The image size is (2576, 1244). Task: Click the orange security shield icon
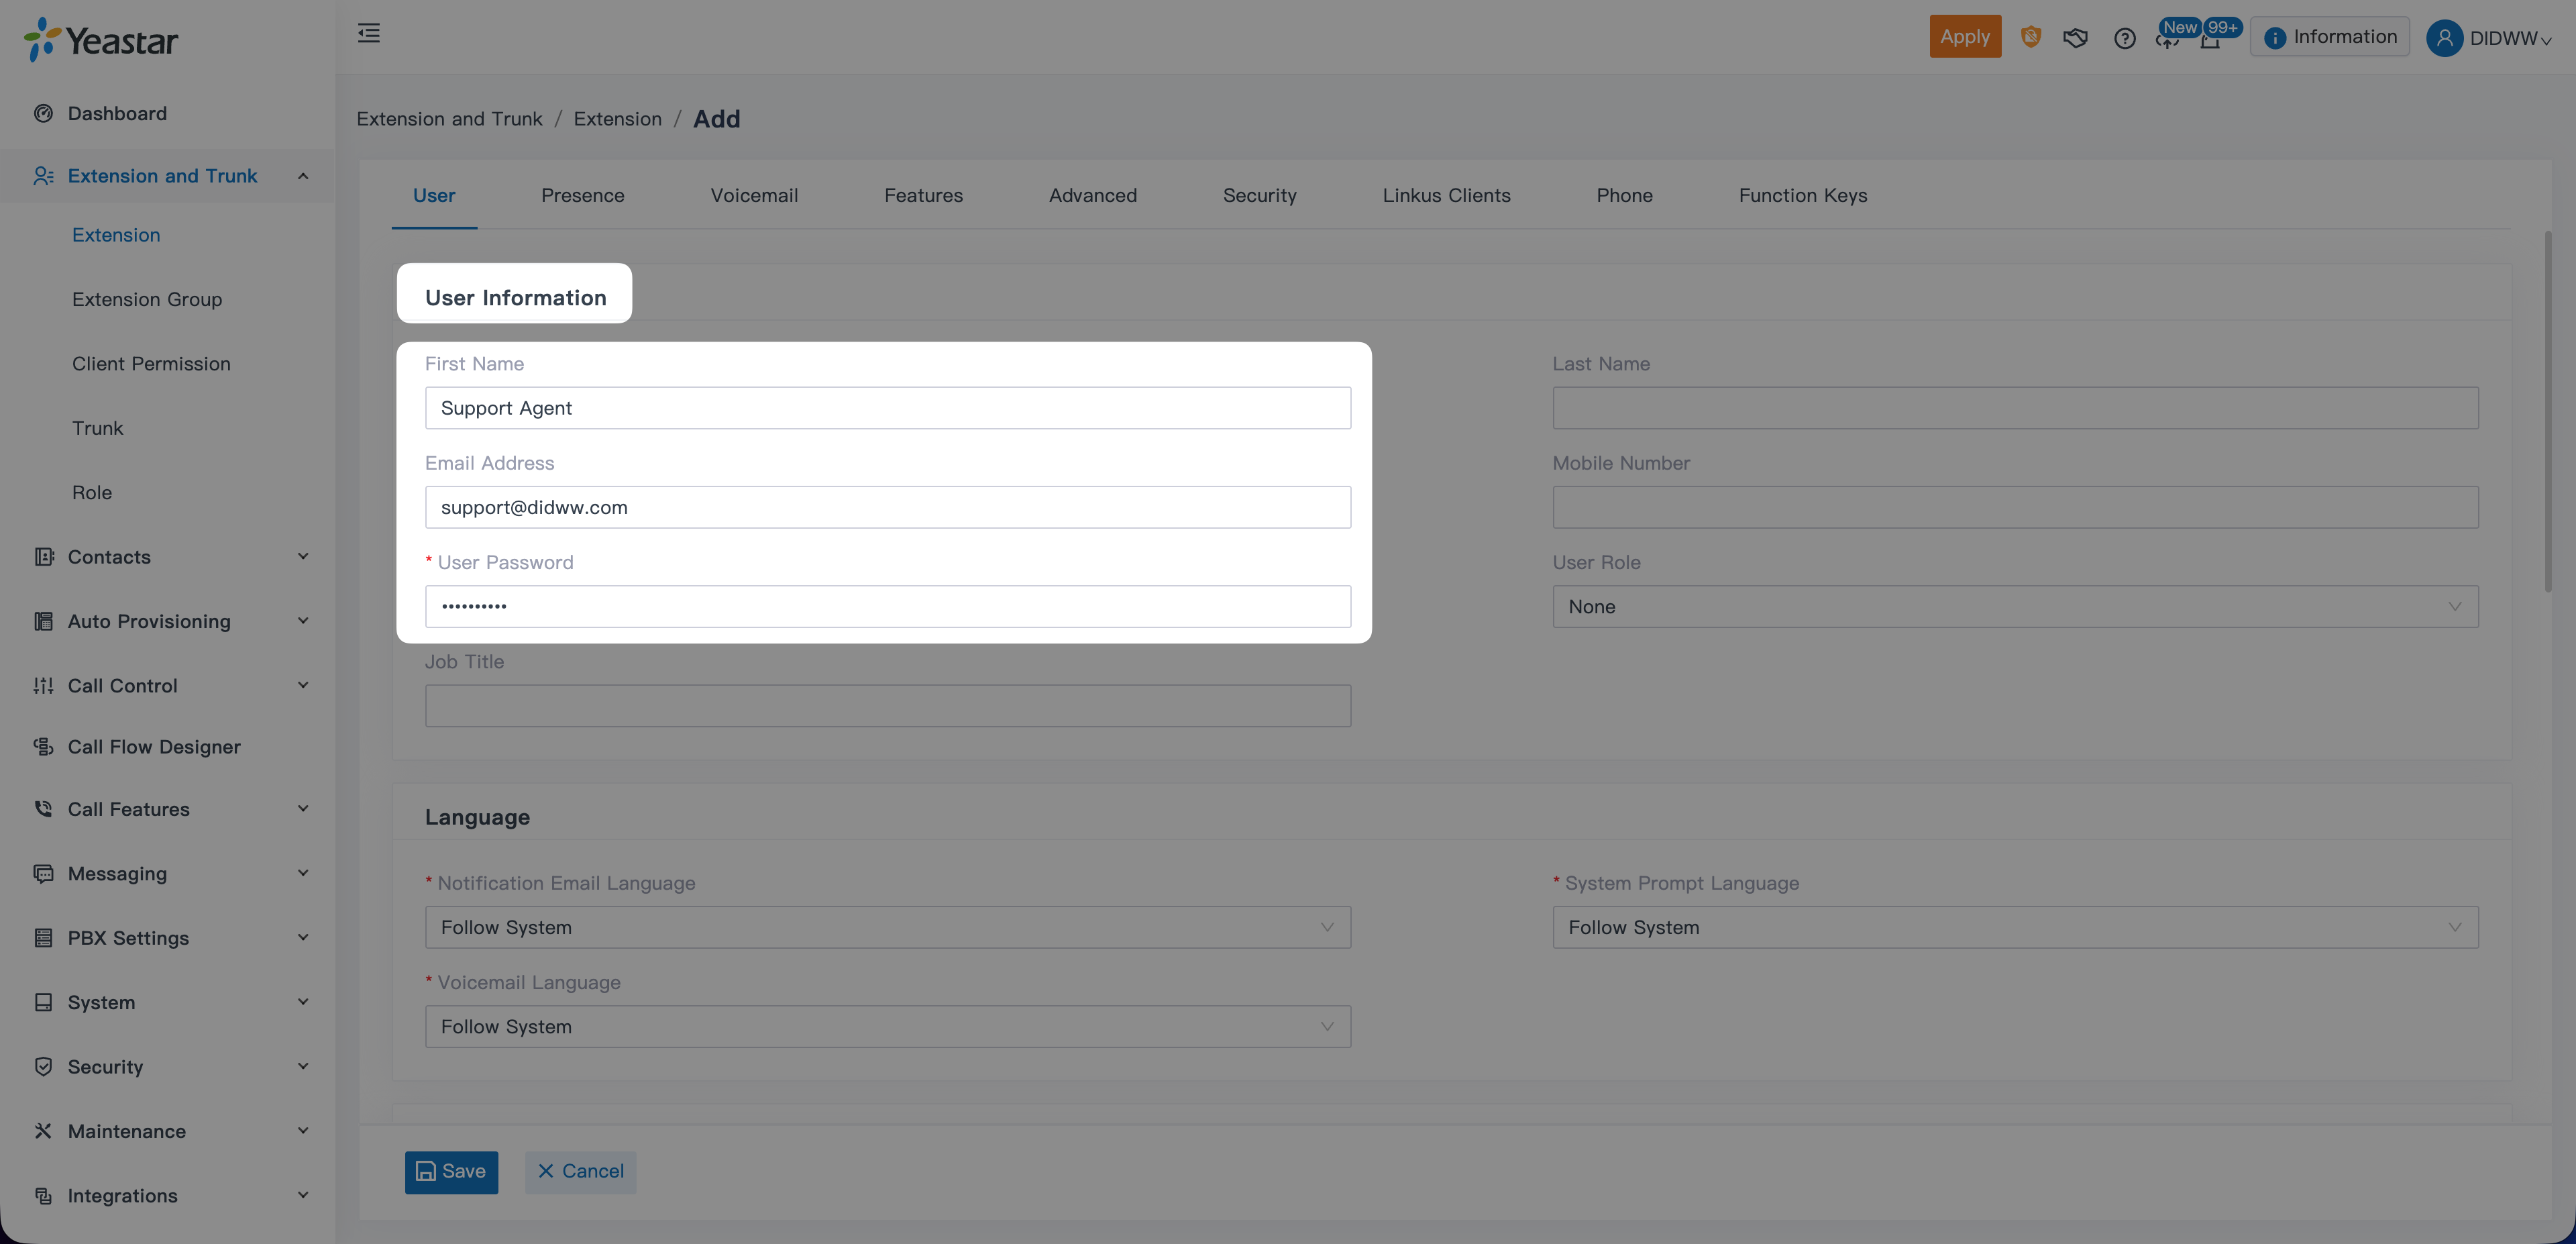pyautogui.click(x=2030, y=38)
